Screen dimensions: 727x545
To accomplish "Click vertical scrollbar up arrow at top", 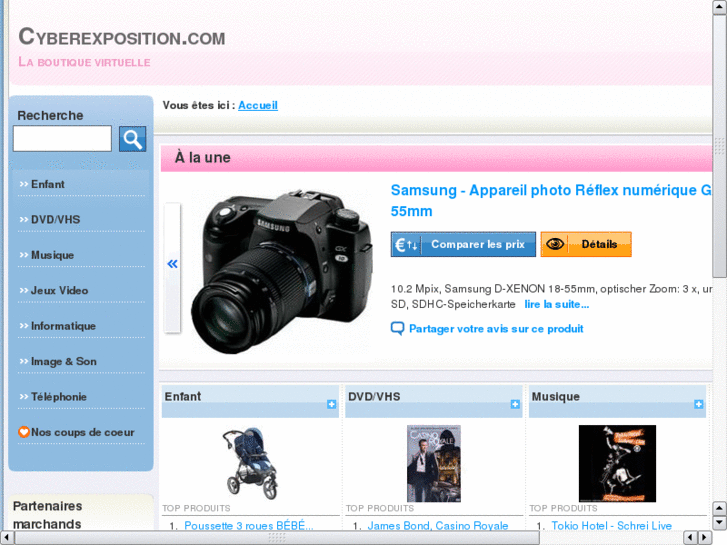I will tap(719, 7).
